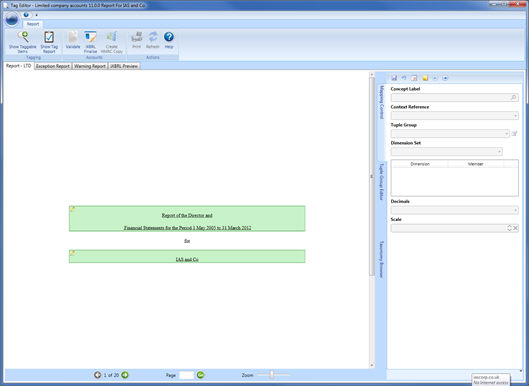Click Show Taggable Items ribbon button
Image resolution: width=529 pixels, height=386 pixels.
(x=23, y=42)
